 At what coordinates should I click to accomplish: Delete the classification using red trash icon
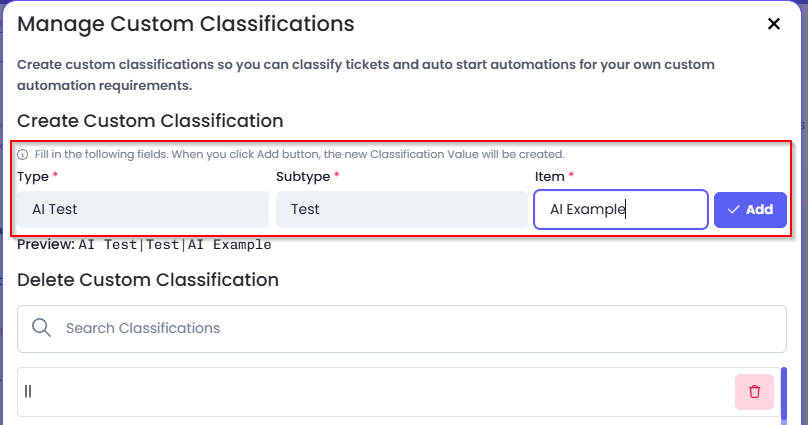(754, 392)
